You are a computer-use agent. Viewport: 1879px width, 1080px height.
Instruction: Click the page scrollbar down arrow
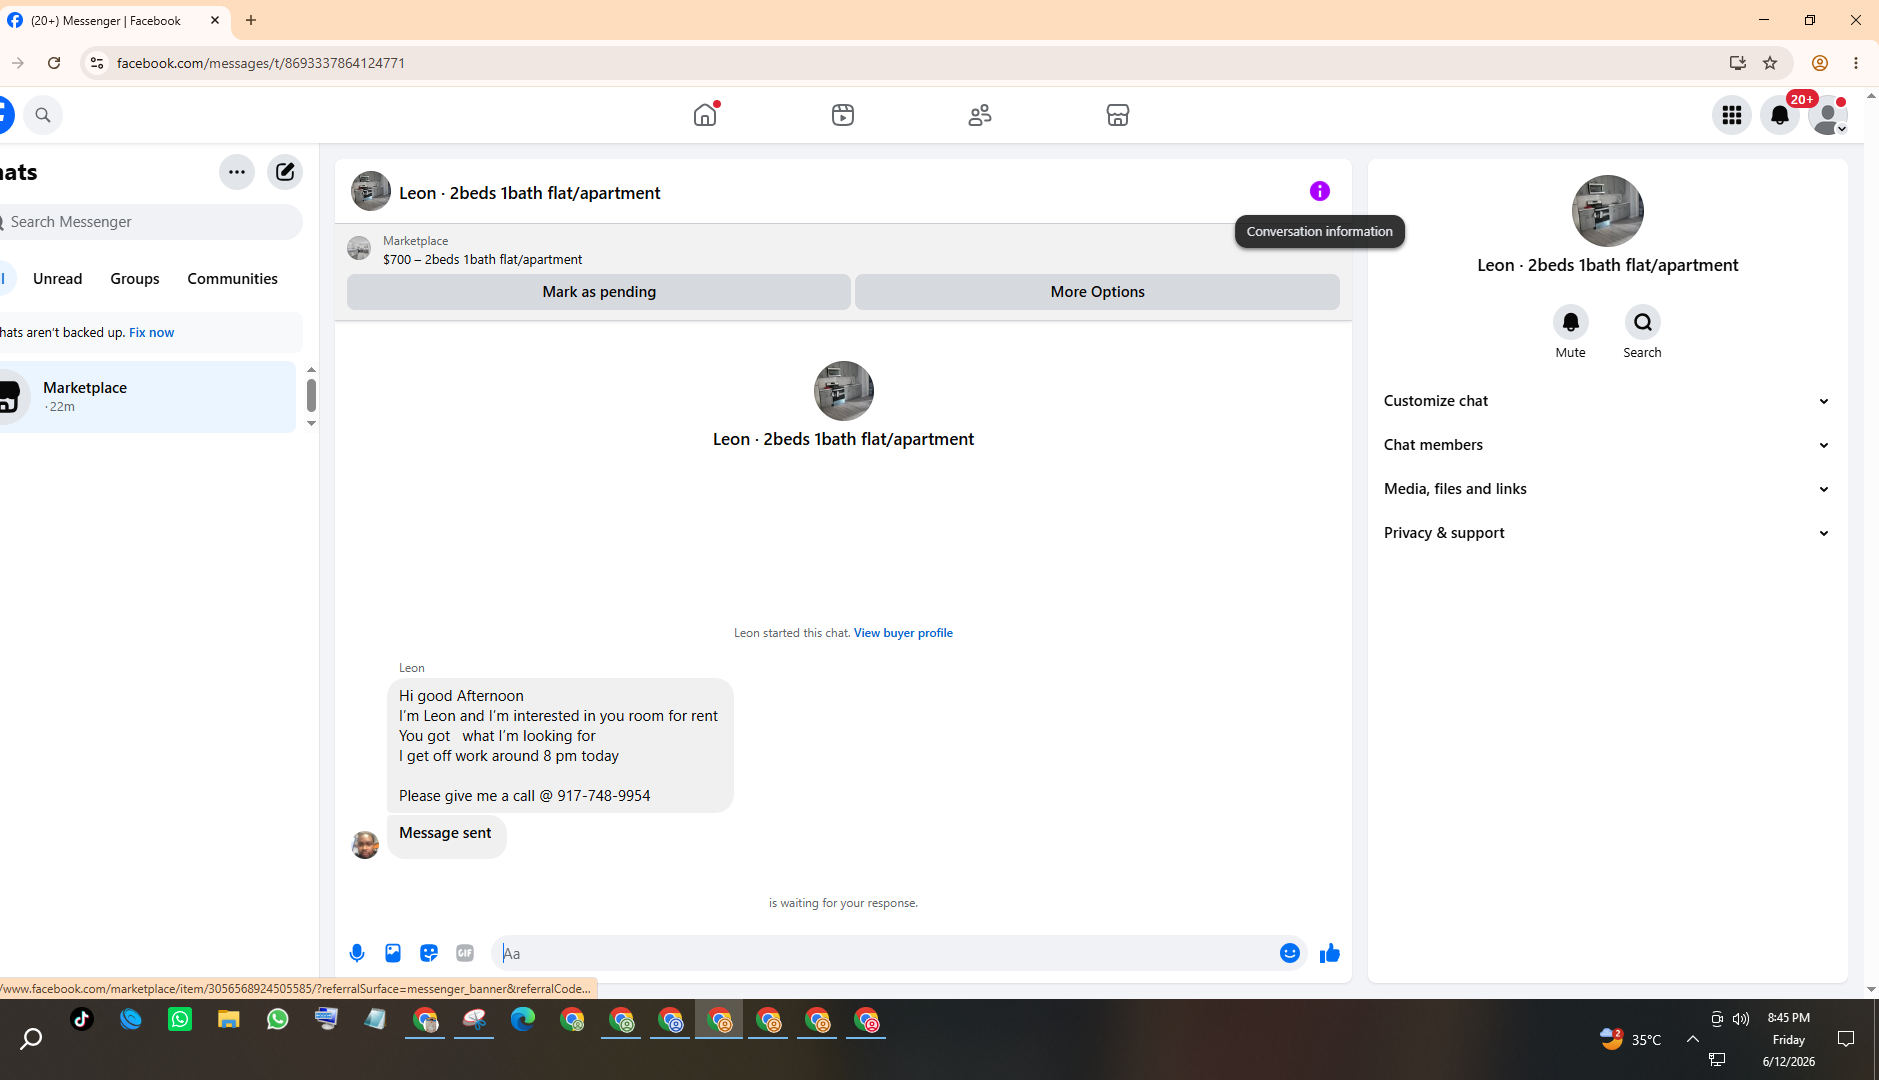coord(1871,990)
